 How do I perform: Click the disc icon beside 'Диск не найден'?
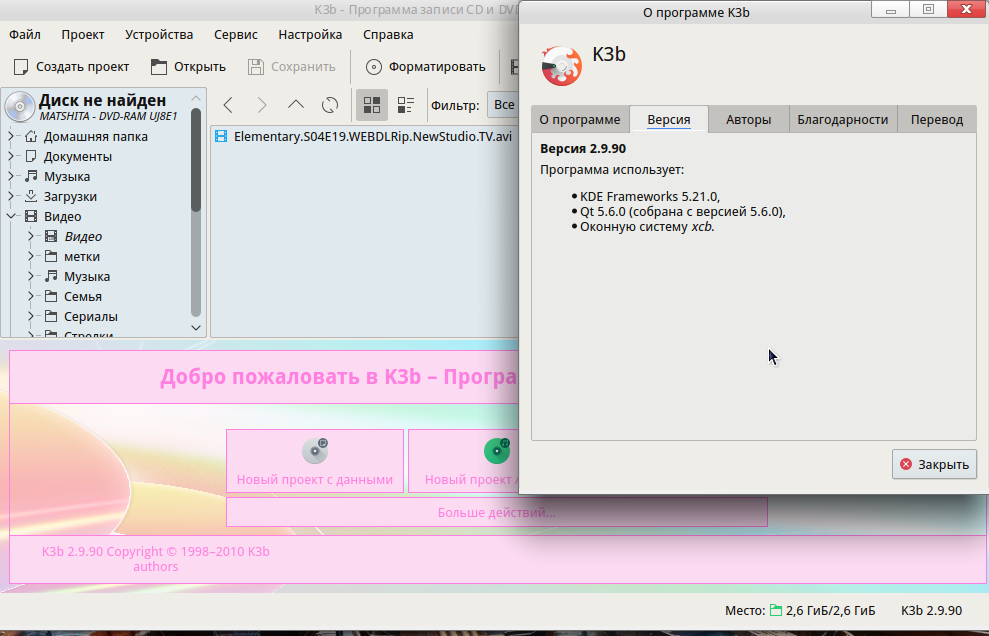pos(20,107)
